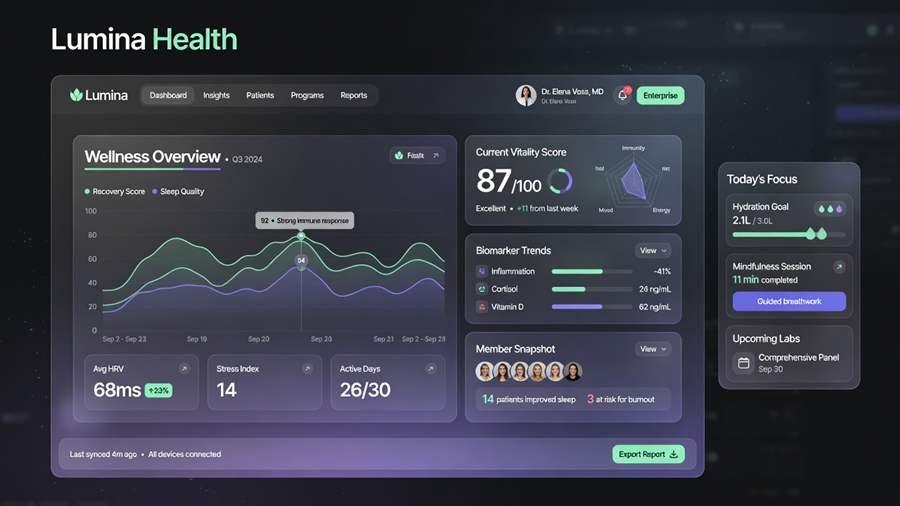Click the Cortisol progress bar
Viewport: 900px width, 506px height.
point(591,289)
